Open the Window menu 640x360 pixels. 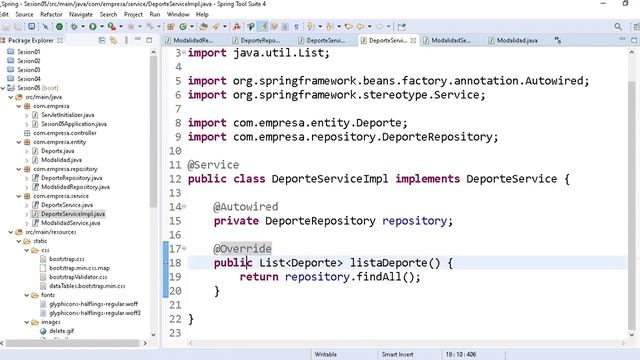(x=178, y=14)
